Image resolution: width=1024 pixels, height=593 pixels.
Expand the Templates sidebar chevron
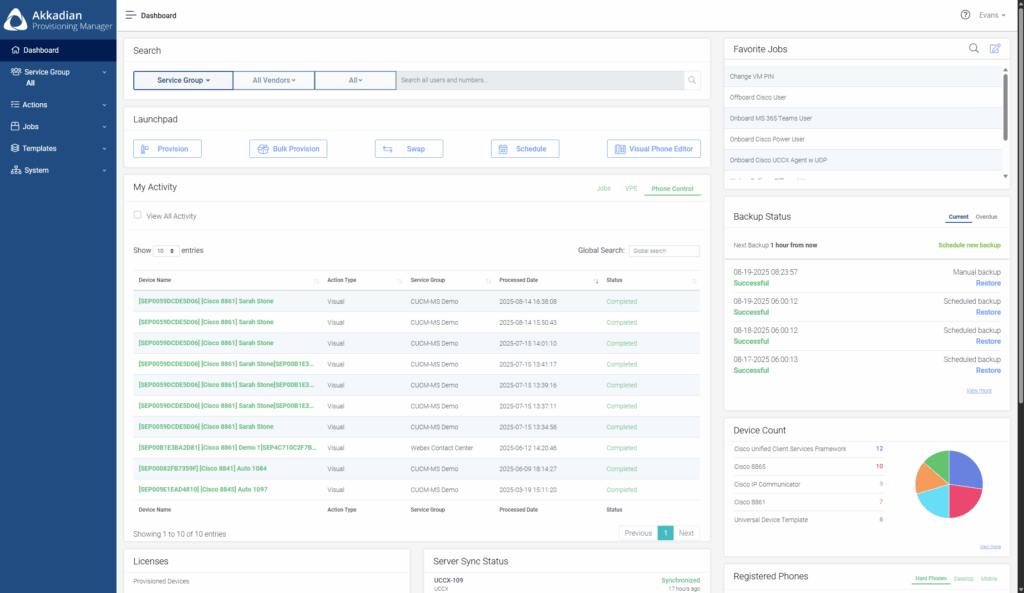[x=104, y=148]
